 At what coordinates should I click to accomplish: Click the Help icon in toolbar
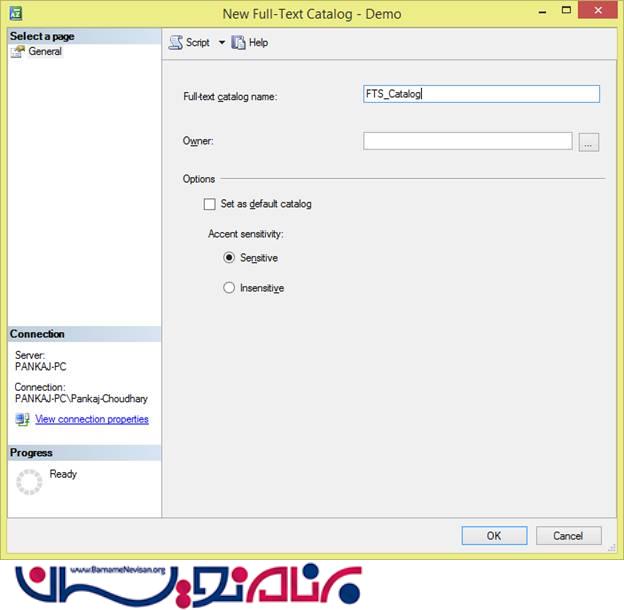point(238,43)
